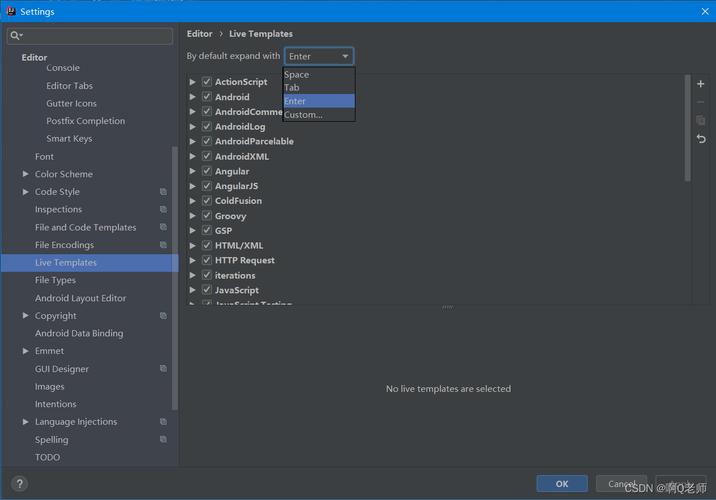Select Tab in the expand-with dropdown list

tap(319, 88)
